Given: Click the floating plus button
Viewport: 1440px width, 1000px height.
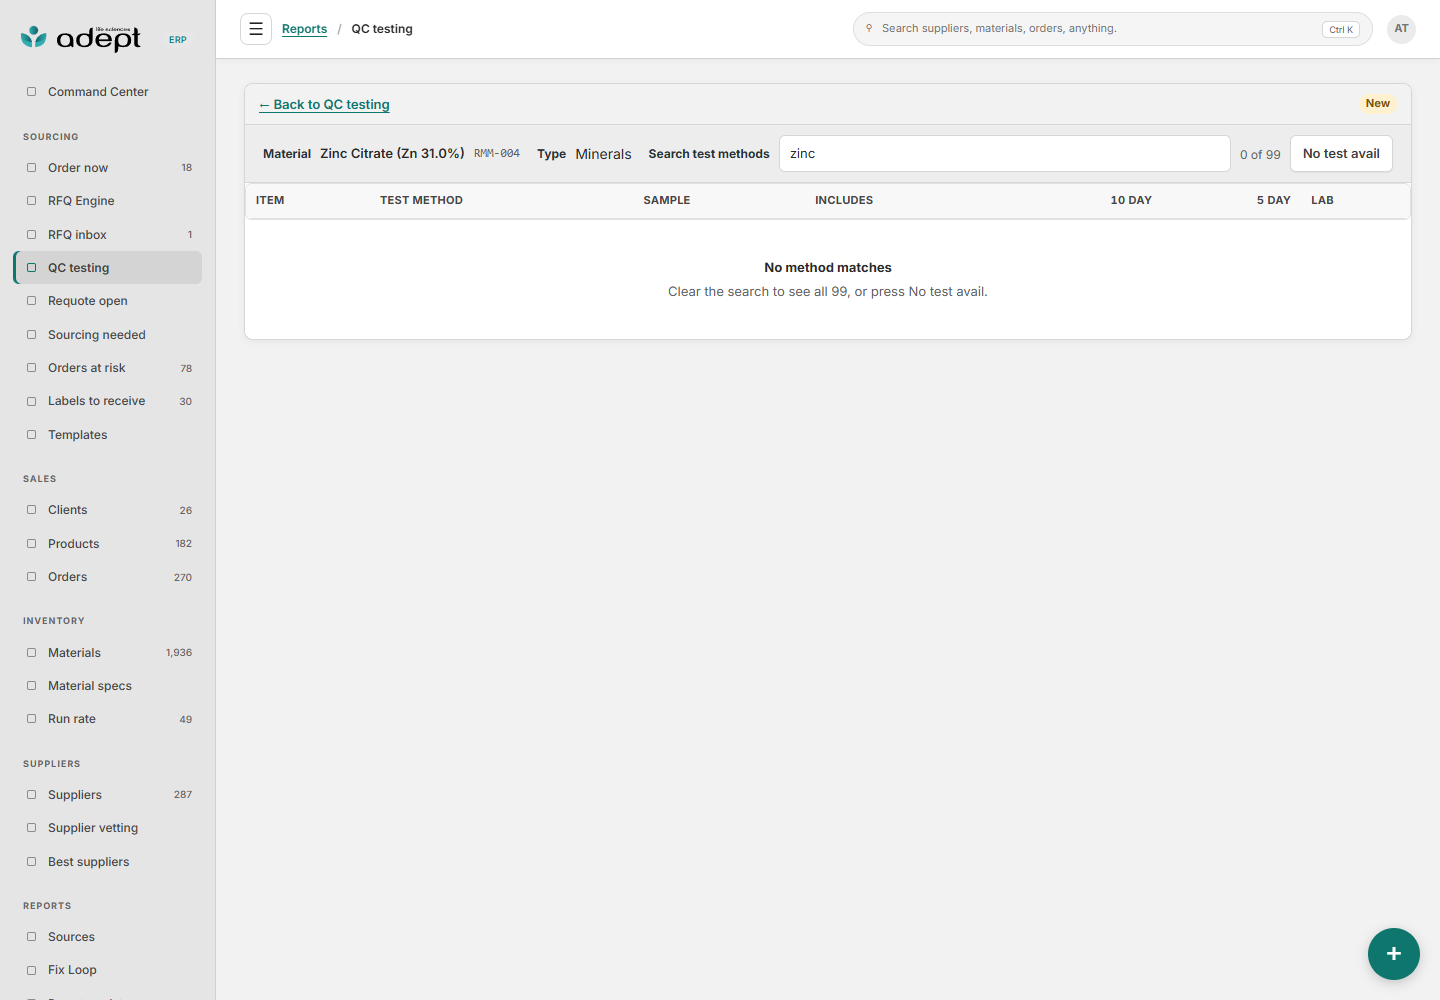Looking at the screenshot, I should click(1394, 954).
